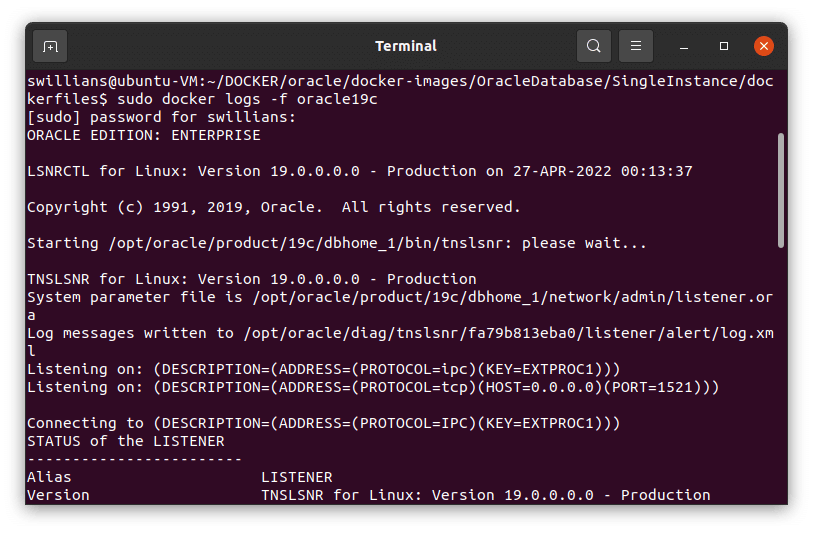The image size is (813, 533).
Task: Open a new terminal tab
Action: click(50, 46)
